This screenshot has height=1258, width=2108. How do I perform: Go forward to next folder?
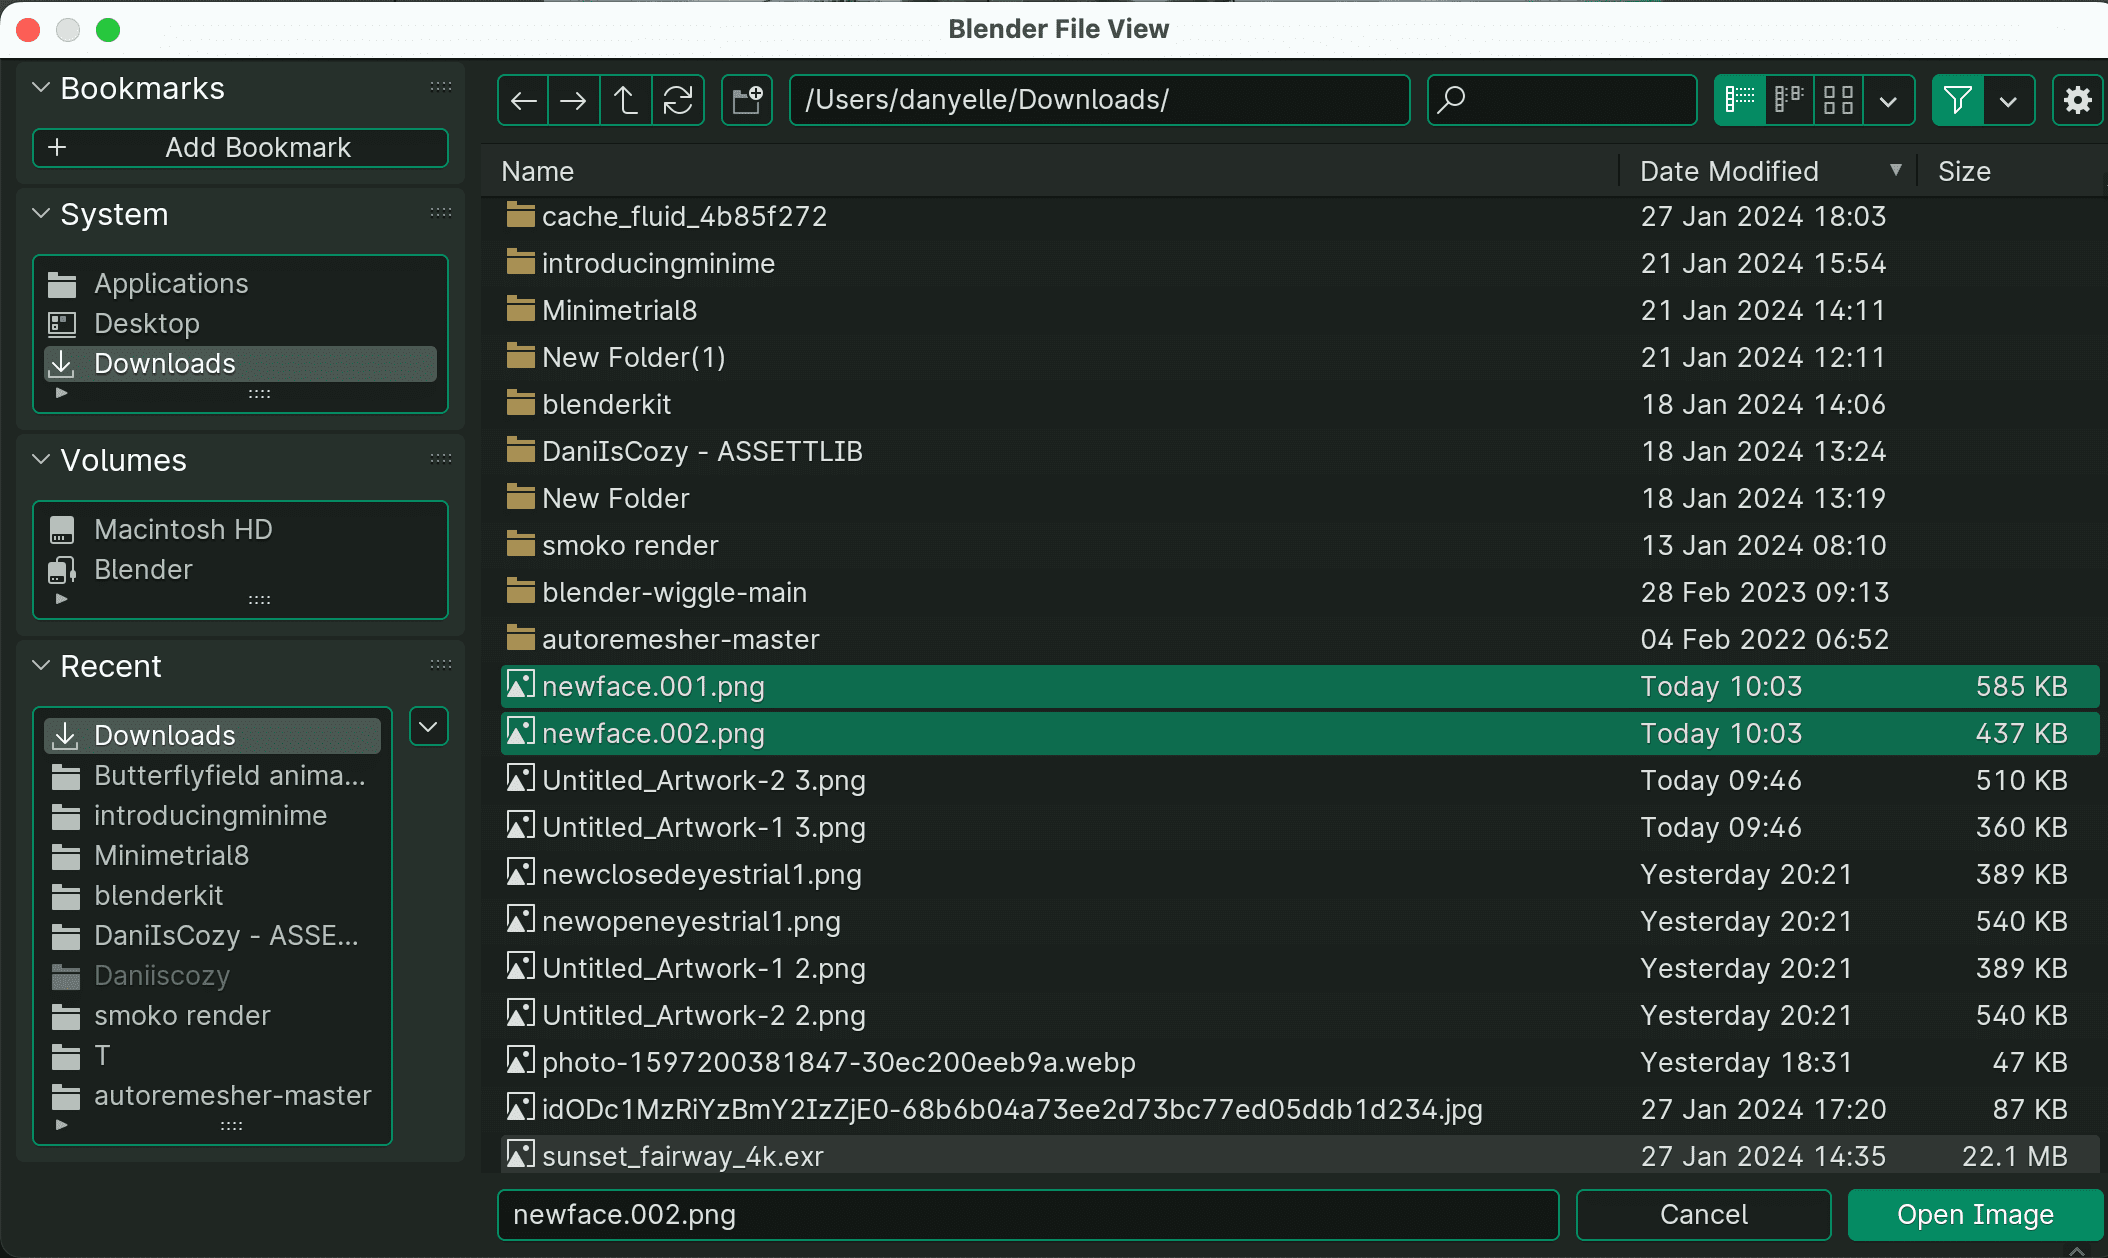[x=574, y=100]
